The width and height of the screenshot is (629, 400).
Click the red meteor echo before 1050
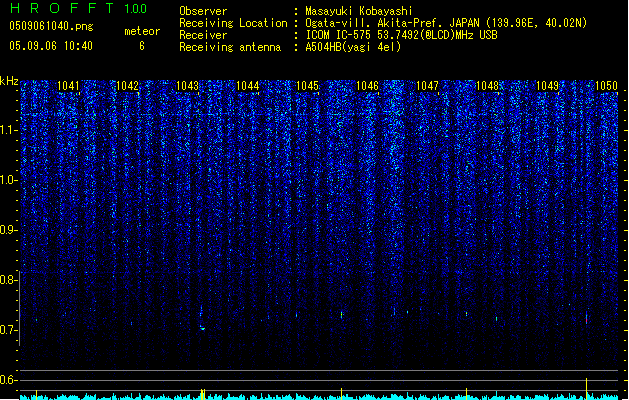coord(586,319)
